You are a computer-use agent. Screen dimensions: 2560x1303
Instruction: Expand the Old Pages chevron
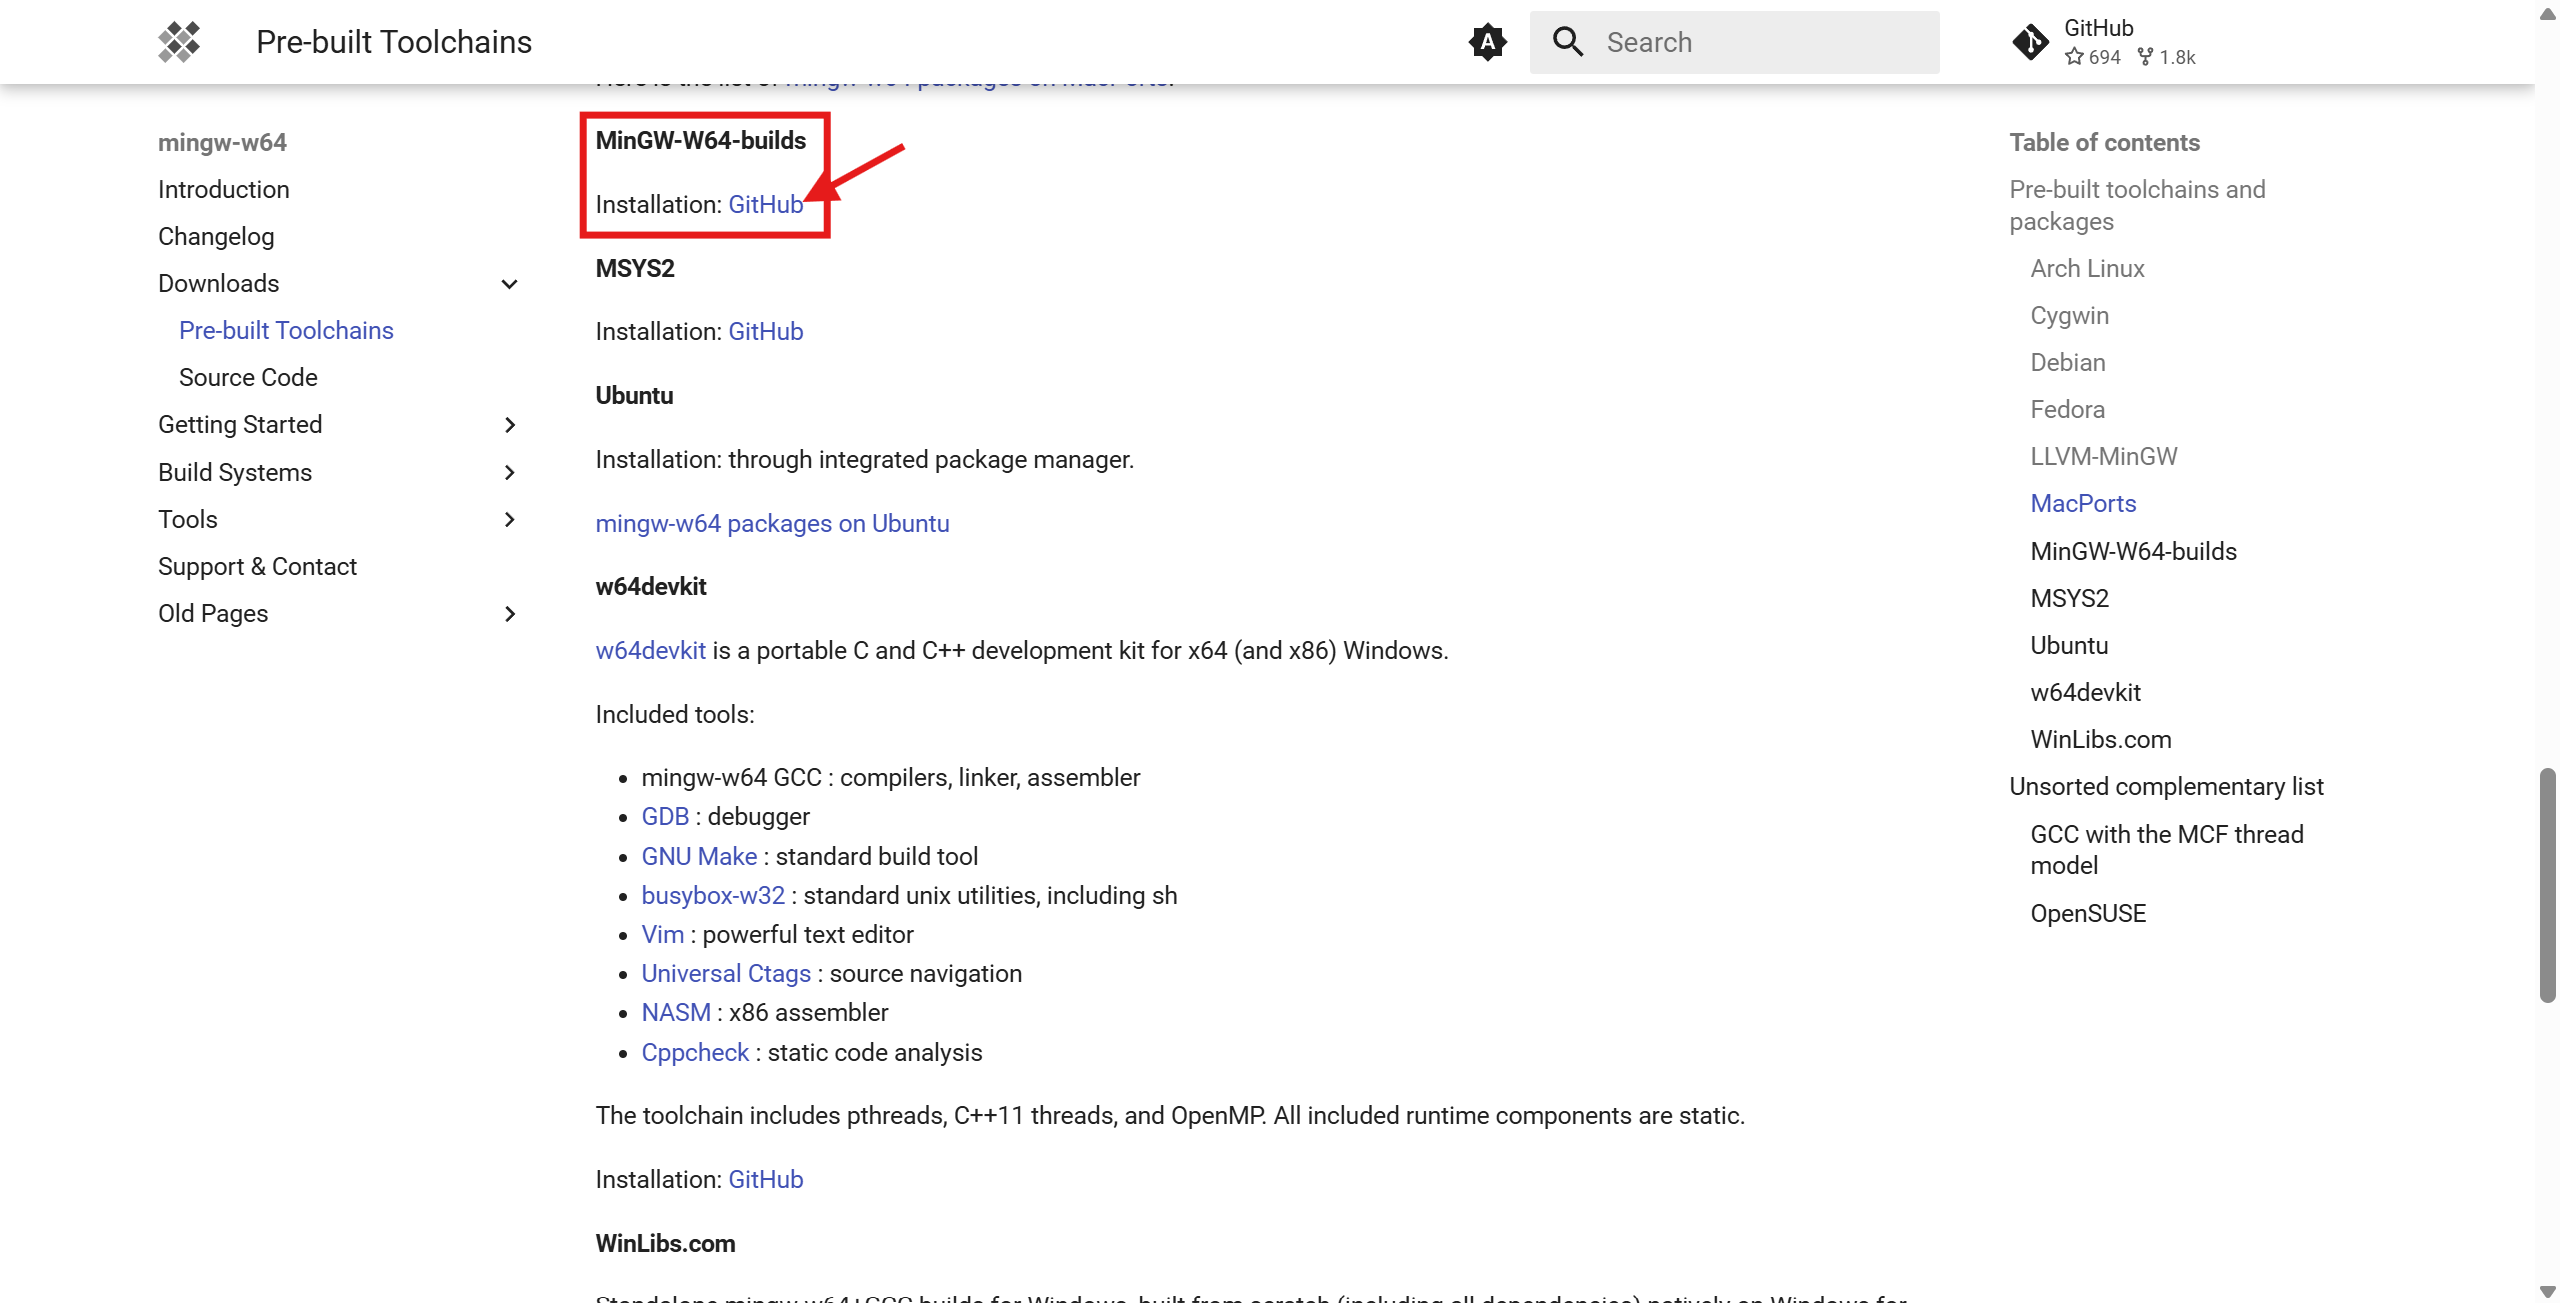click(510, 614)
